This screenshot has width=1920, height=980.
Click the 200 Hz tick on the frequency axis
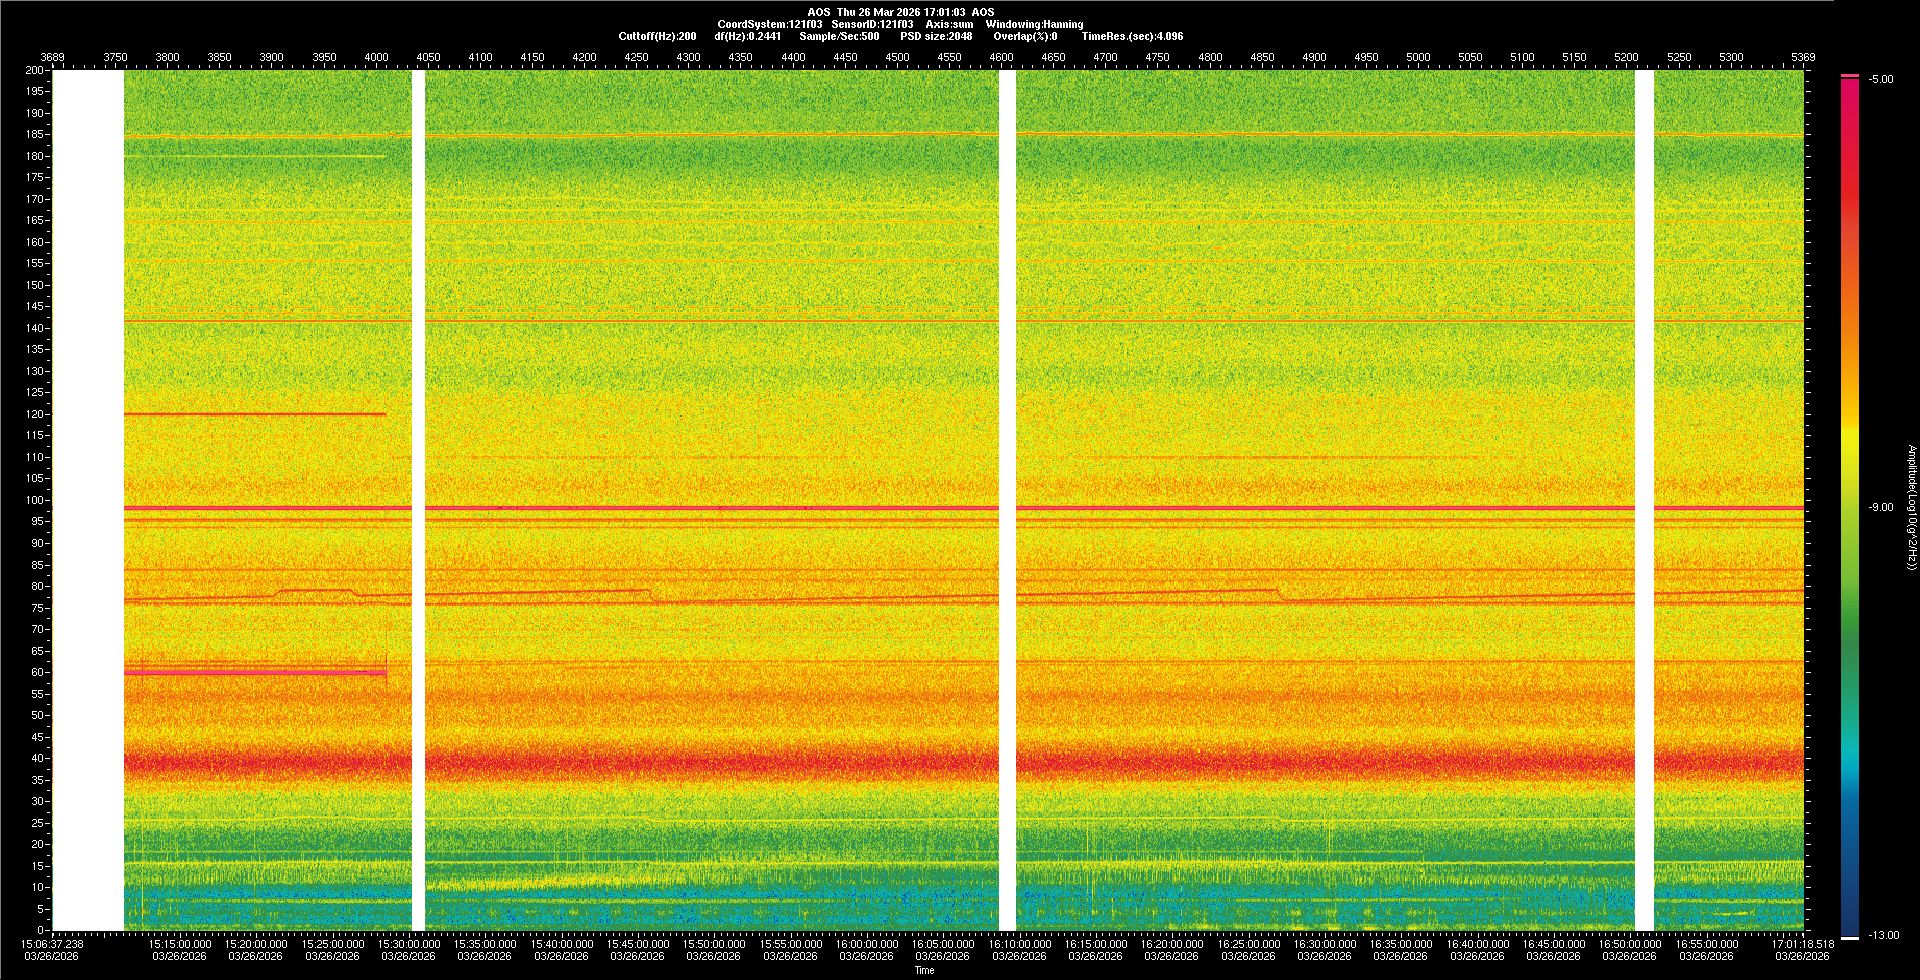coord(35,70)
